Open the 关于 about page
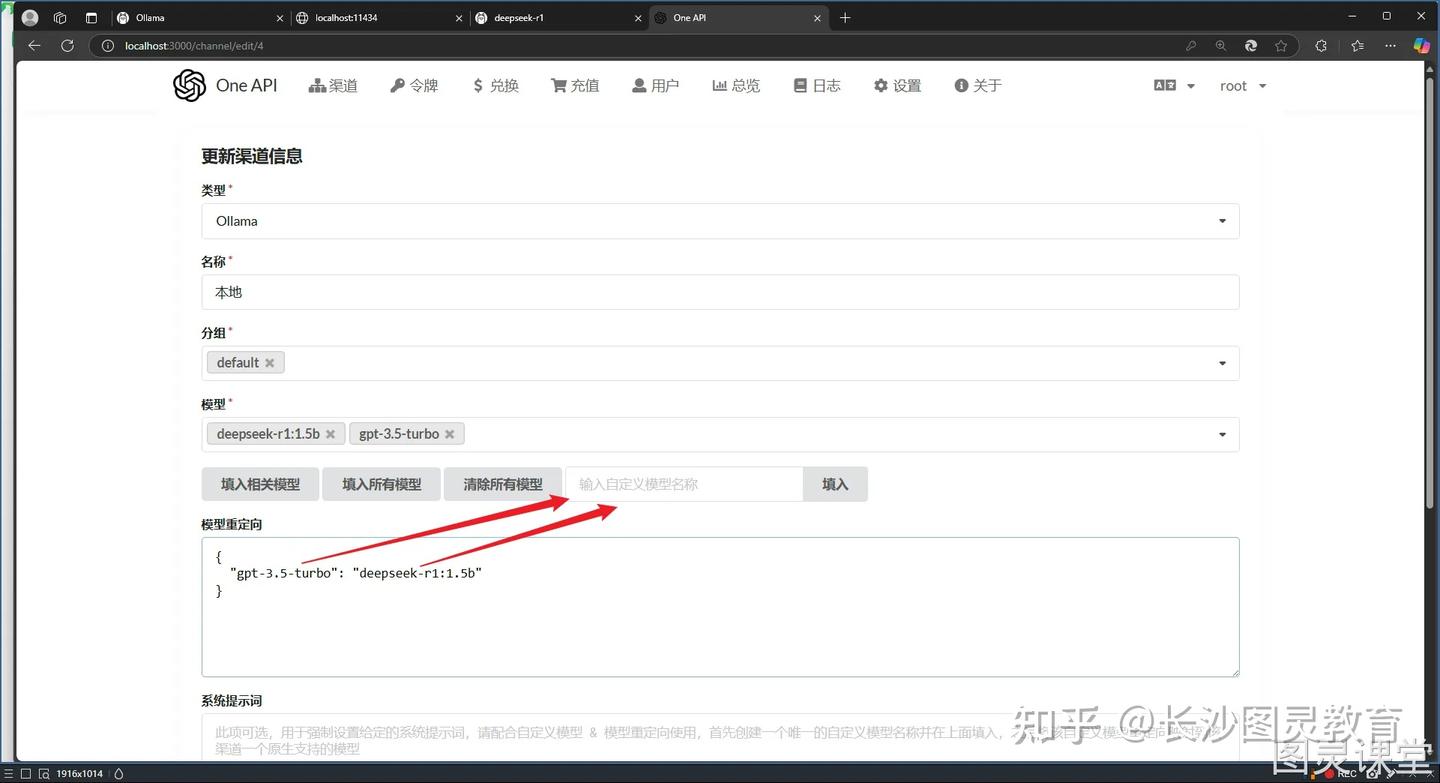Image resolution: width=1440 pixels, height=783 pixels. click(977, 85)
